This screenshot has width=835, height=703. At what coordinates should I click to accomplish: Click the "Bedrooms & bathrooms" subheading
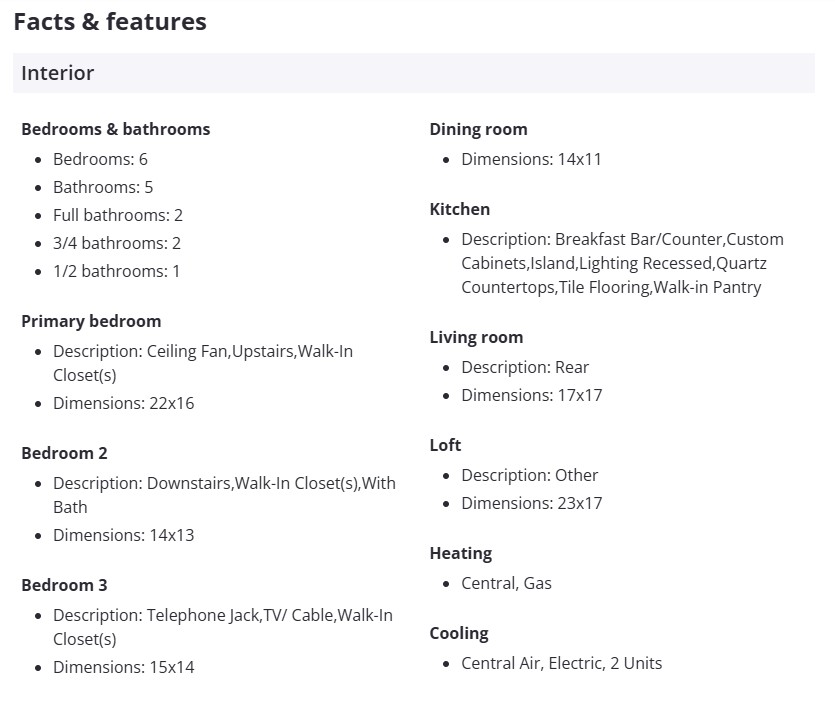(115, 129)
